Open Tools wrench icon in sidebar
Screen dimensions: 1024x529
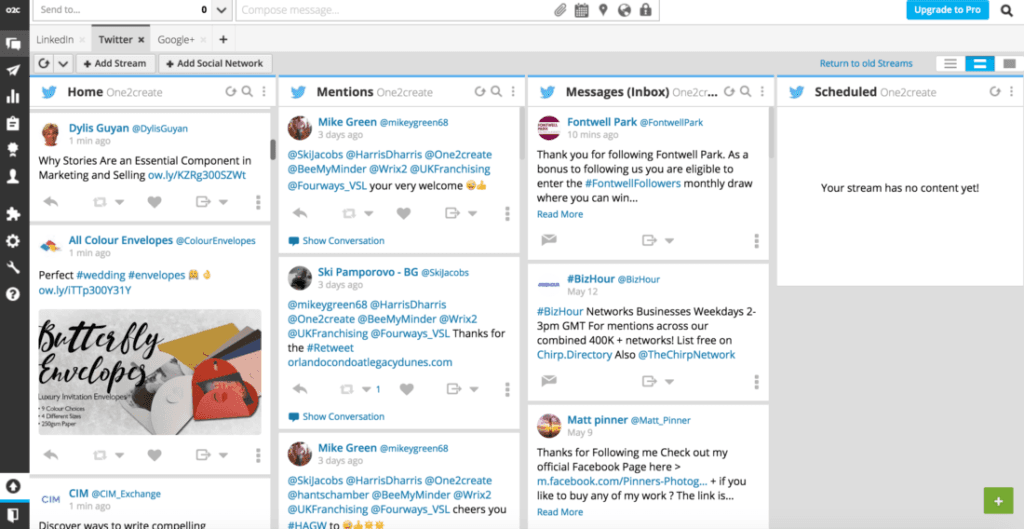13,267
